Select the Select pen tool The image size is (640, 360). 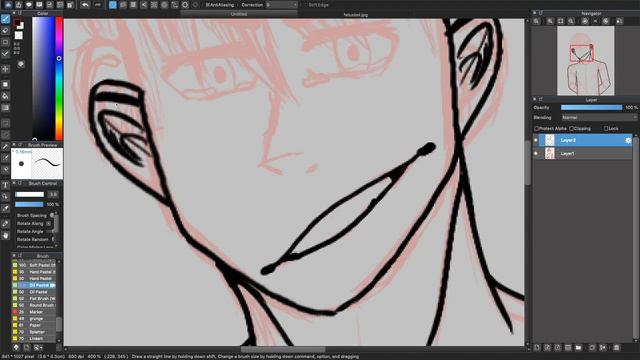5,158
